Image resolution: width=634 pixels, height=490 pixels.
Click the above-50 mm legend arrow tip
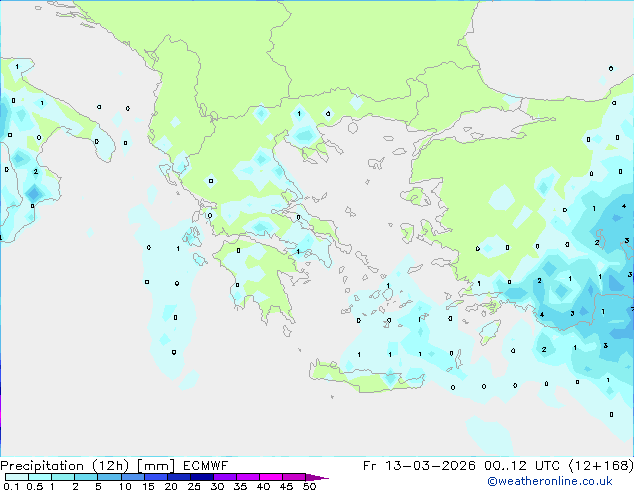point(317,478)
